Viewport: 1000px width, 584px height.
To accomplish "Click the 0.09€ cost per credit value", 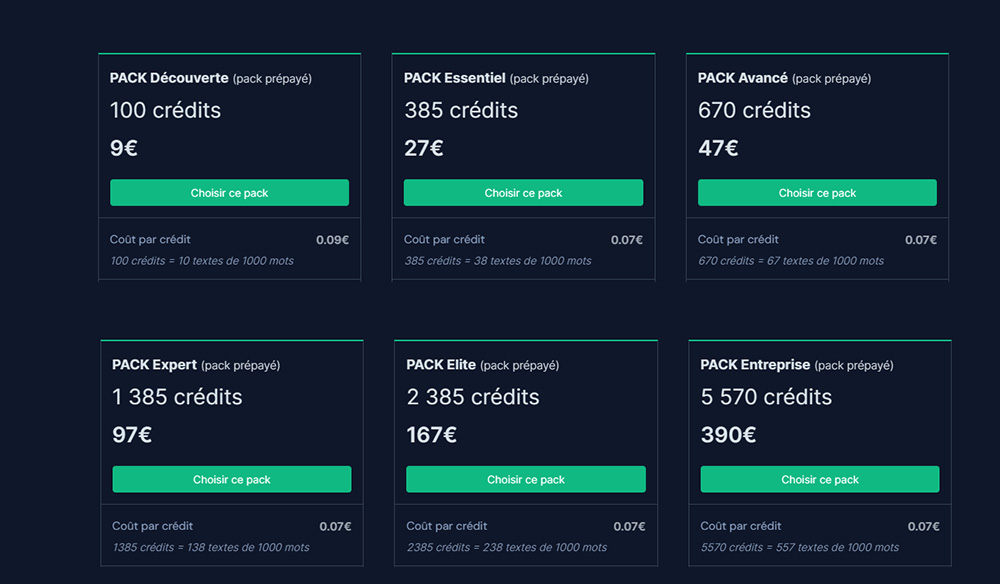I will click(332, 240).
